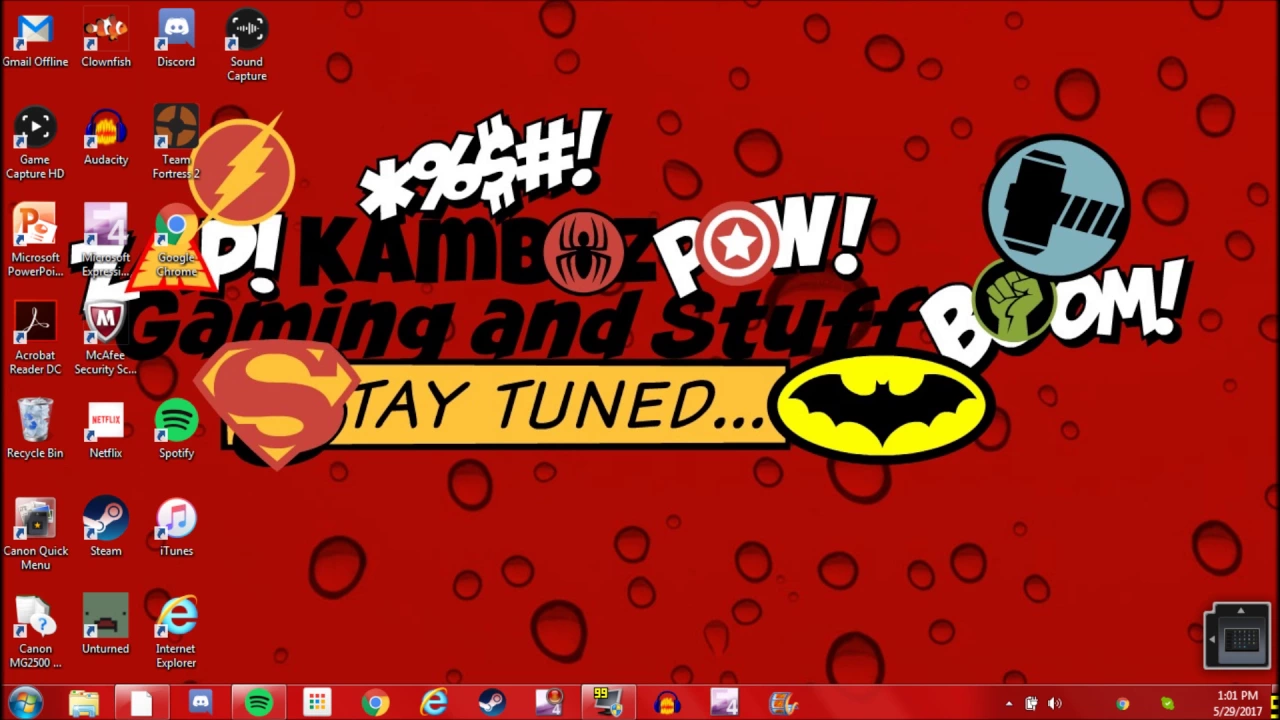Select the Internet Explorer desktop icon

[x=176, y=632]
